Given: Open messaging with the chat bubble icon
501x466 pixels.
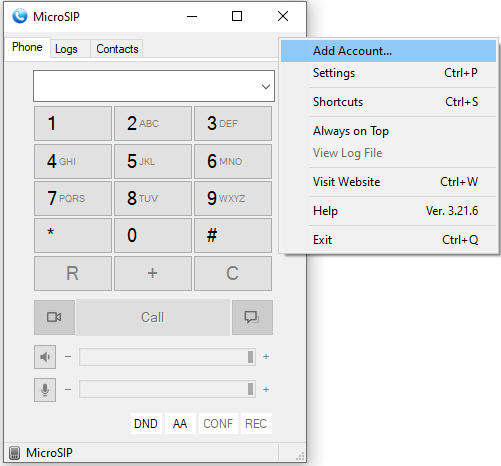Looking at the screenshot, I should point(252,317).
